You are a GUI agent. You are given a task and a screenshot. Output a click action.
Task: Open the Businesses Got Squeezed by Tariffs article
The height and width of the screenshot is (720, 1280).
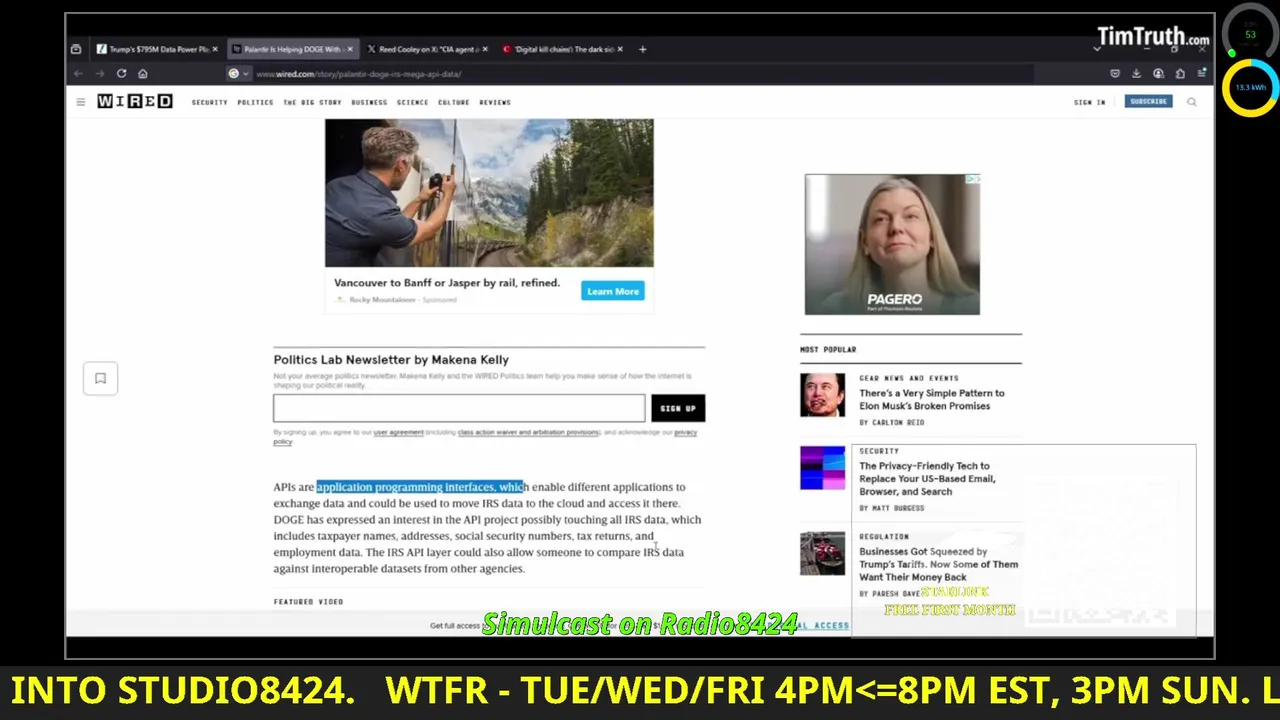pos(939,564)
